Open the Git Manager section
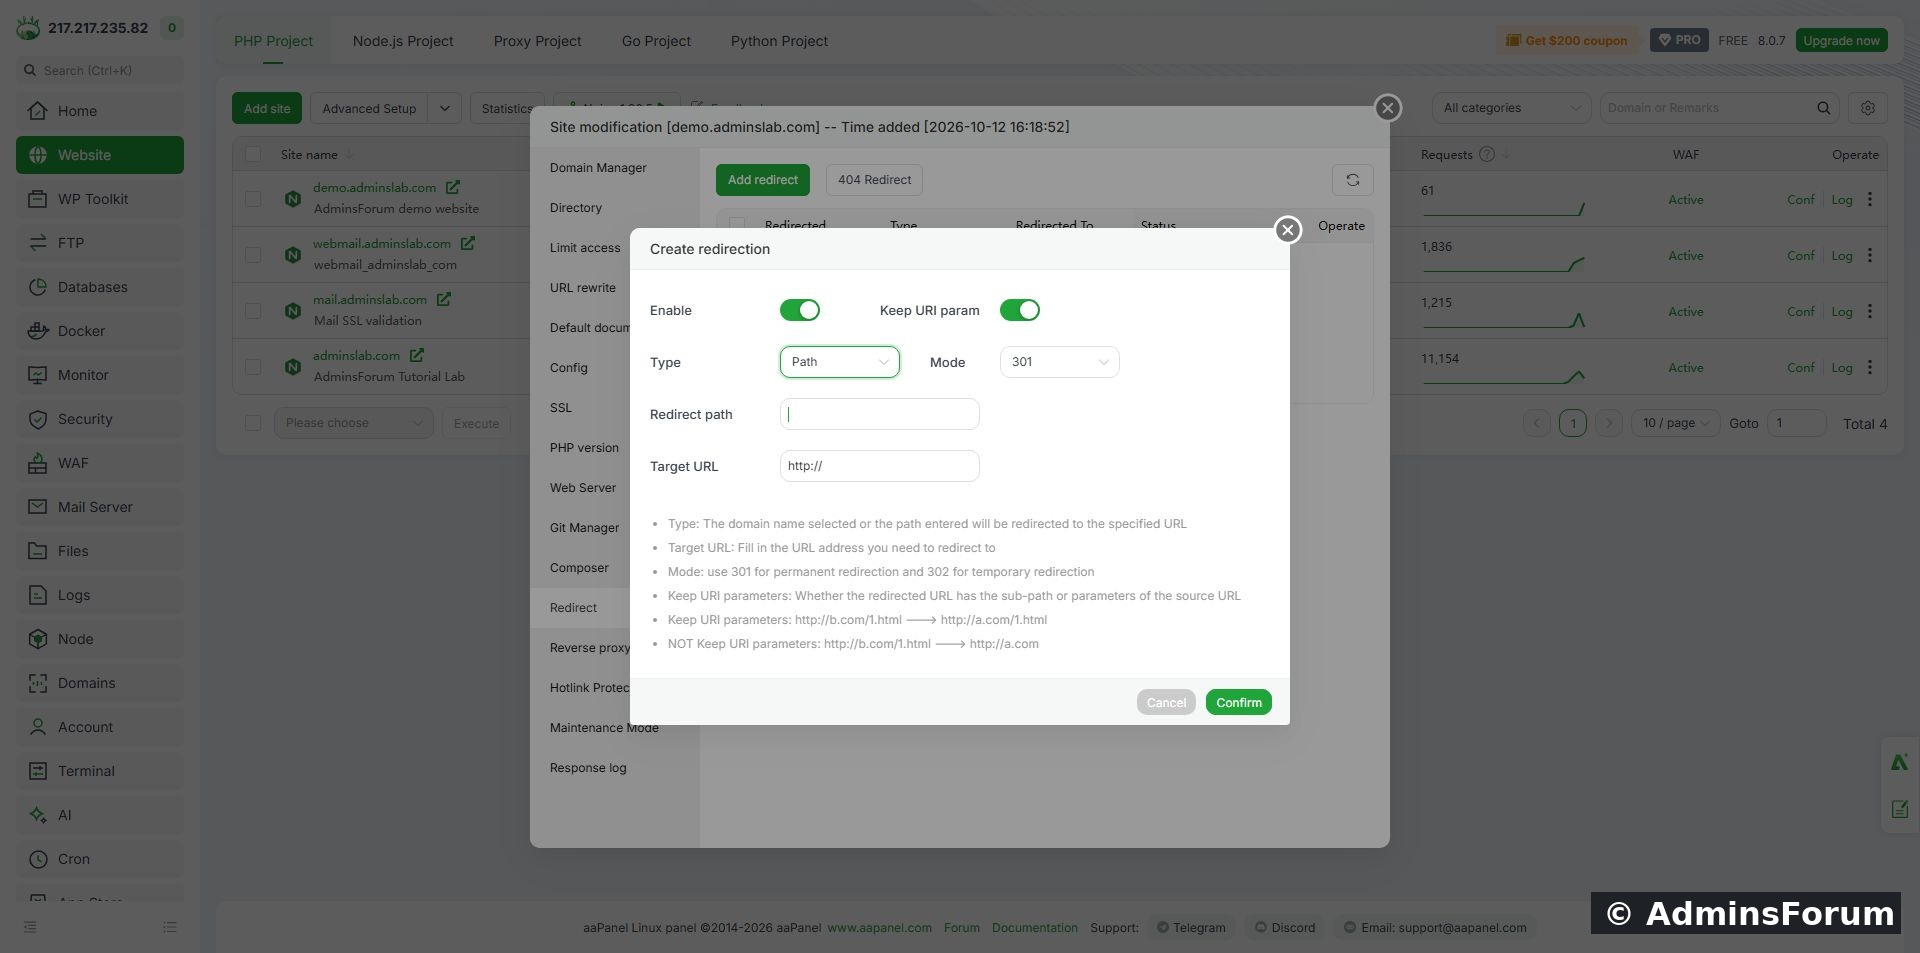 coord(584,528)
